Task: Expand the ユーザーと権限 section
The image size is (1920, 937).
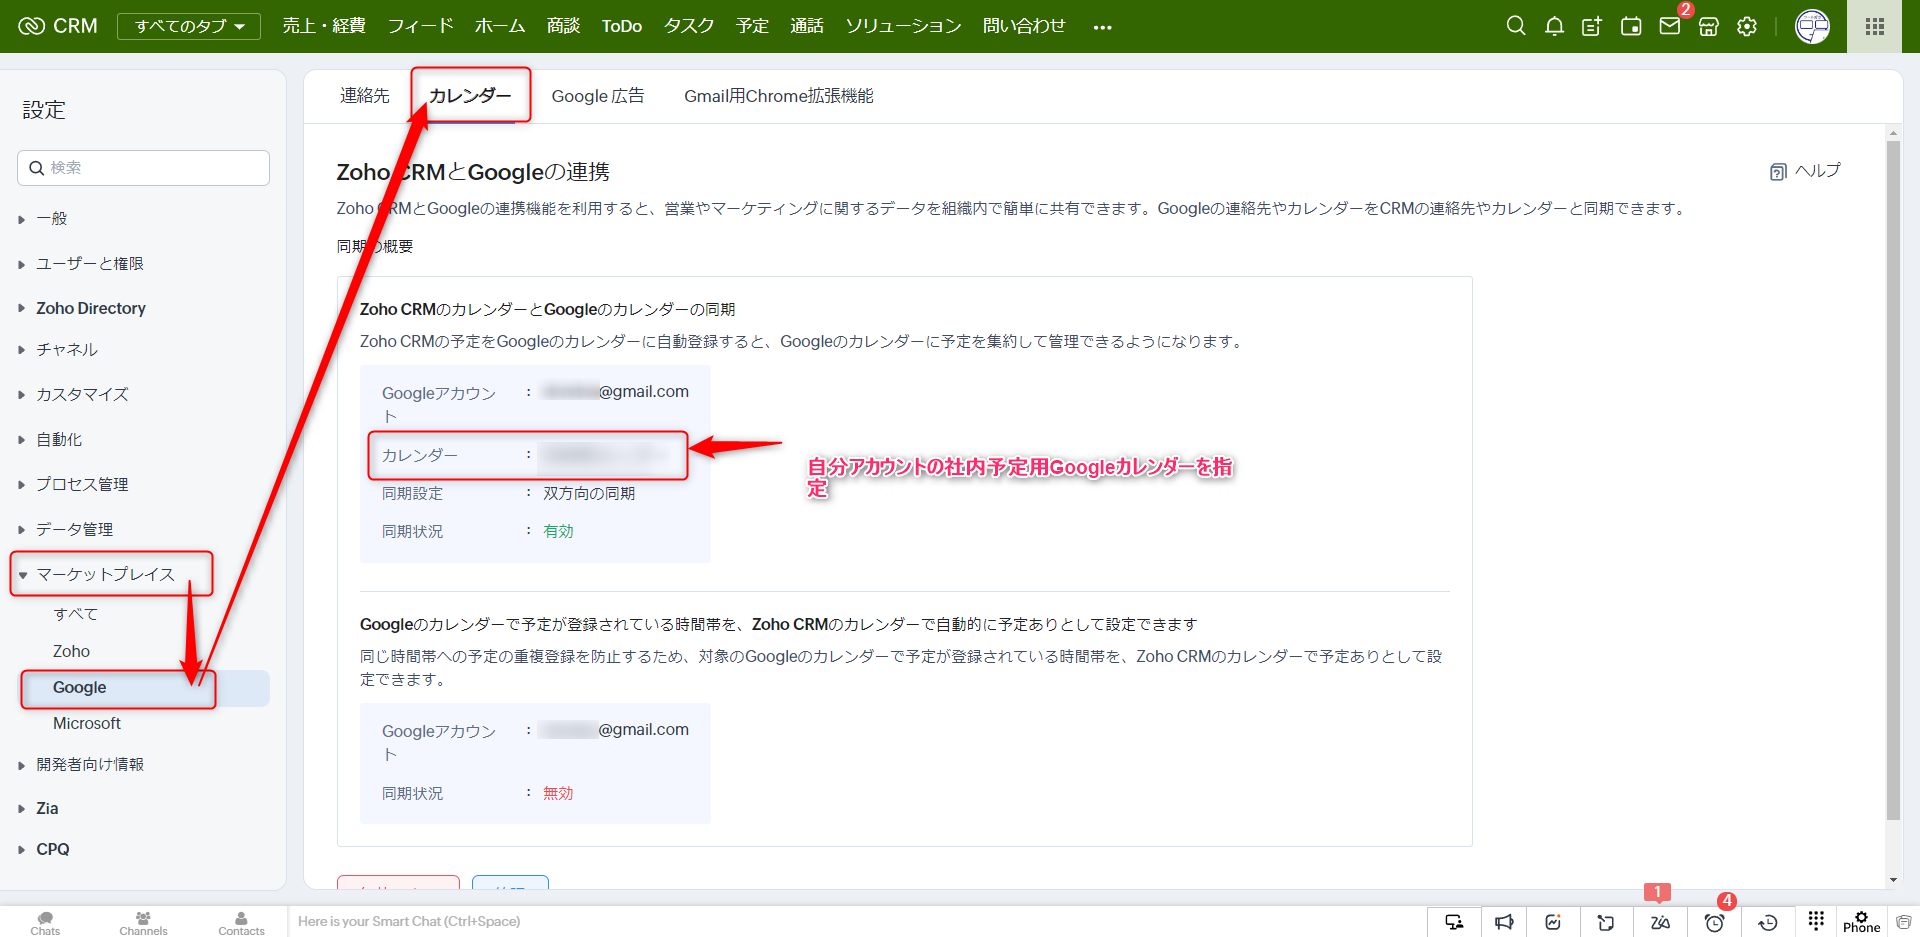Action: click(x=90, y=264)
